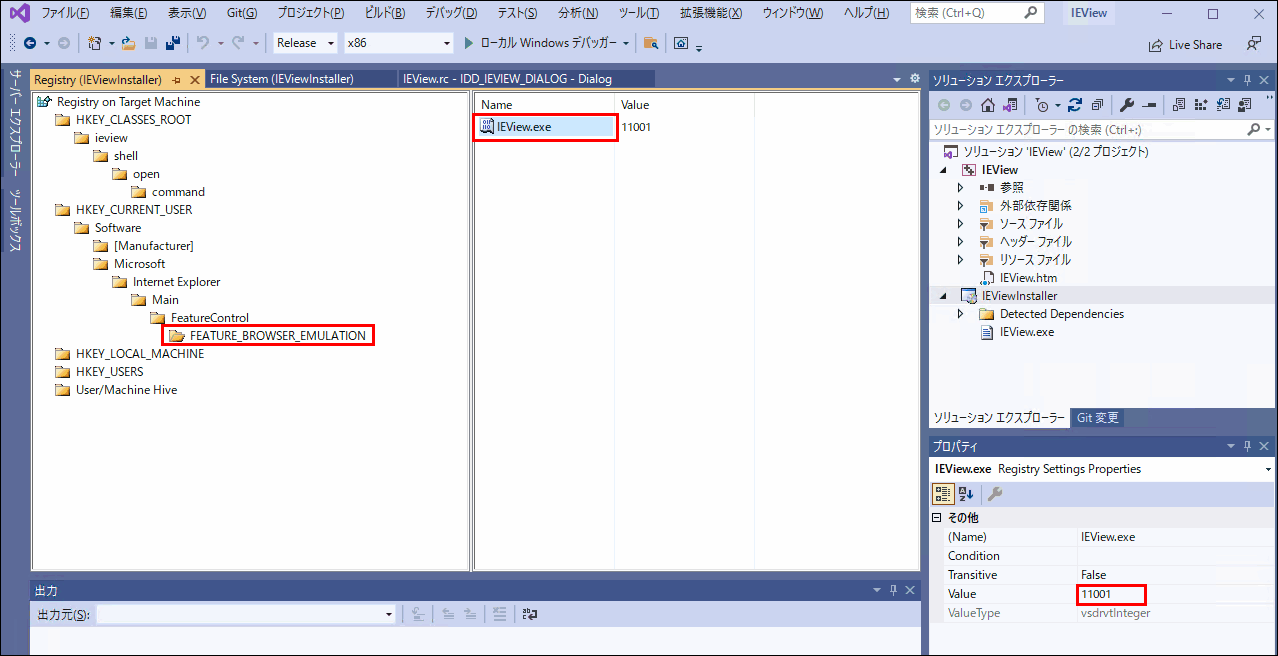1278x656 pixels.
Task: Click the open file folder icon
Action: 128,43
